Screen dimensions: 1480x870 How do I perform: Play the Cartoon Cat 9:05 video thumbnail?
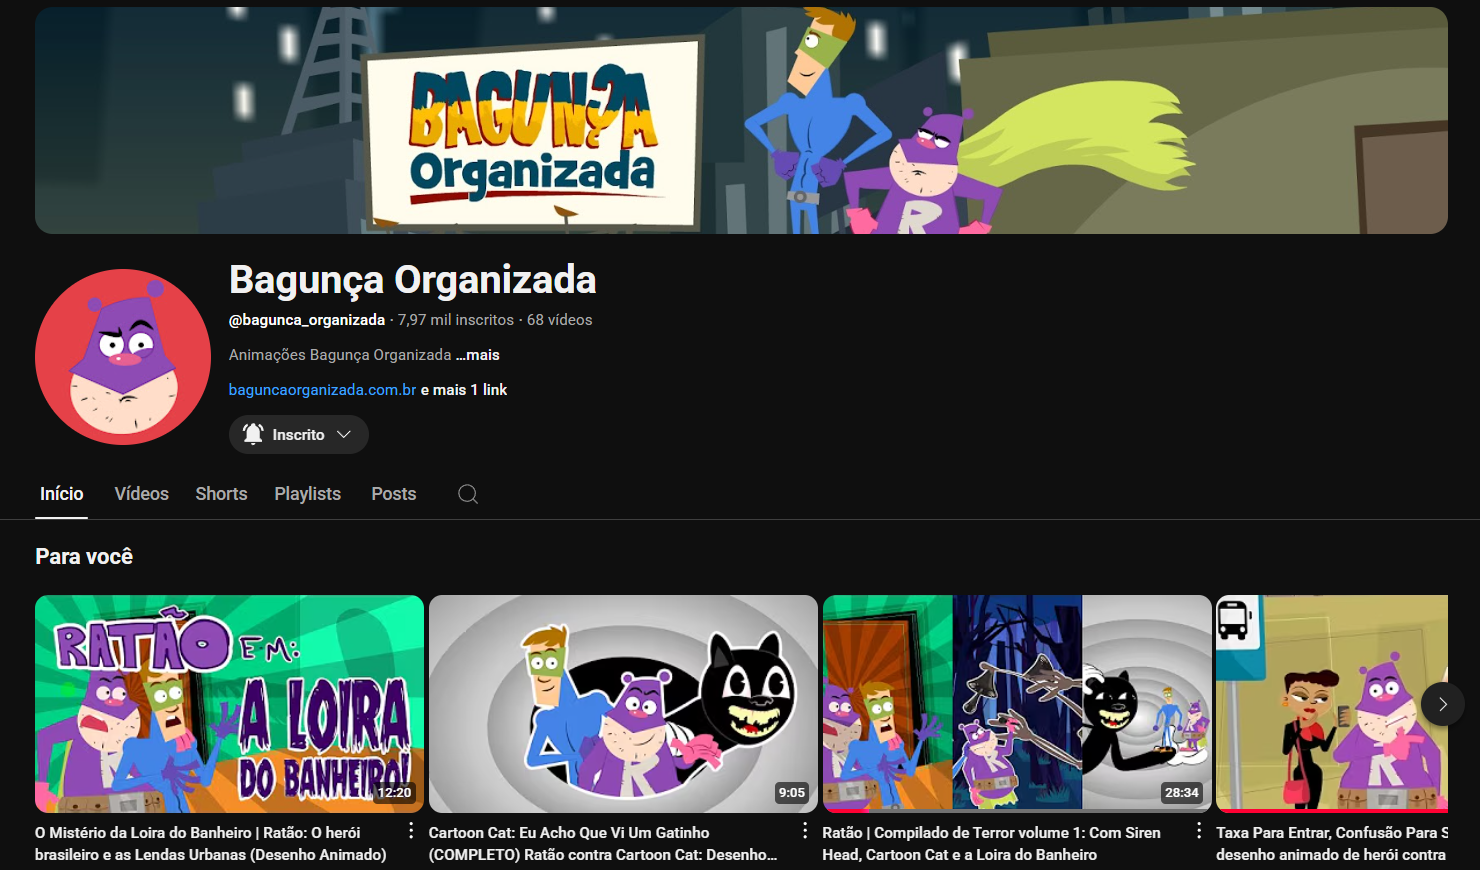pos(623,703)
